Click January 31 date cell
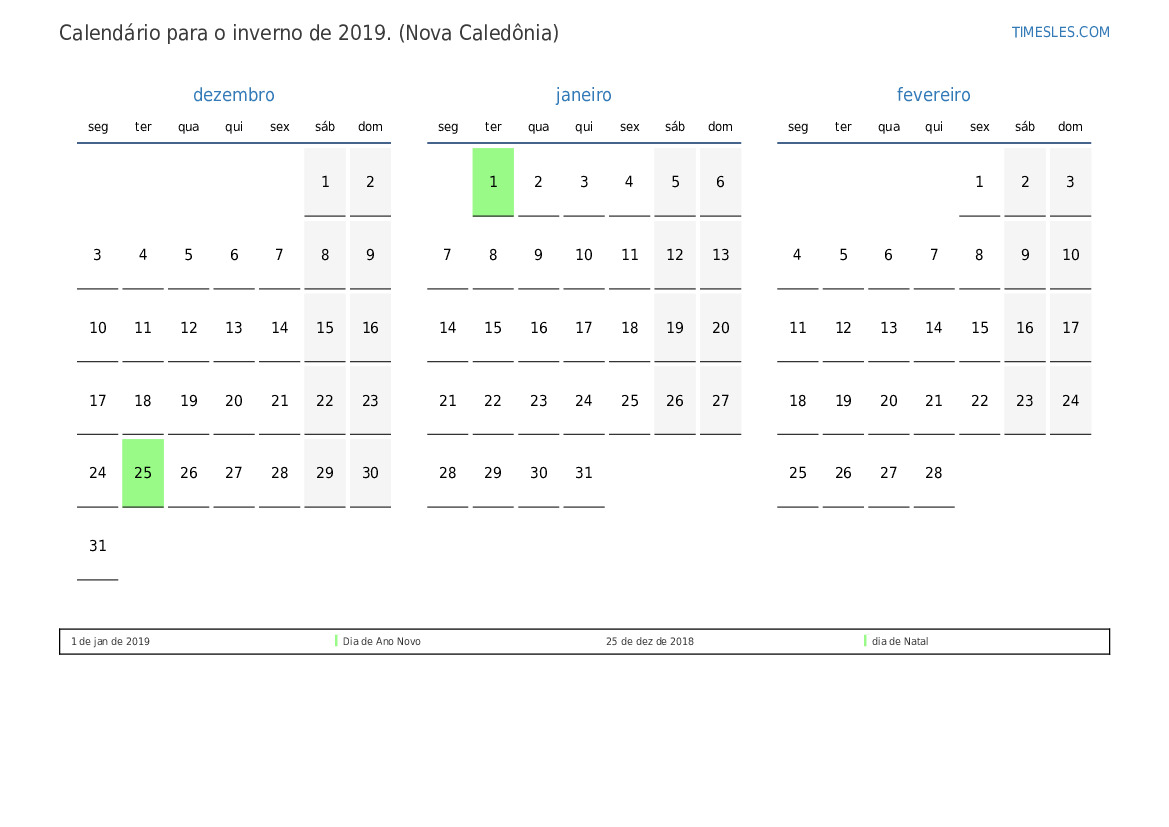Viewport: 1169px width, 827px height. (x=584, y=473)
